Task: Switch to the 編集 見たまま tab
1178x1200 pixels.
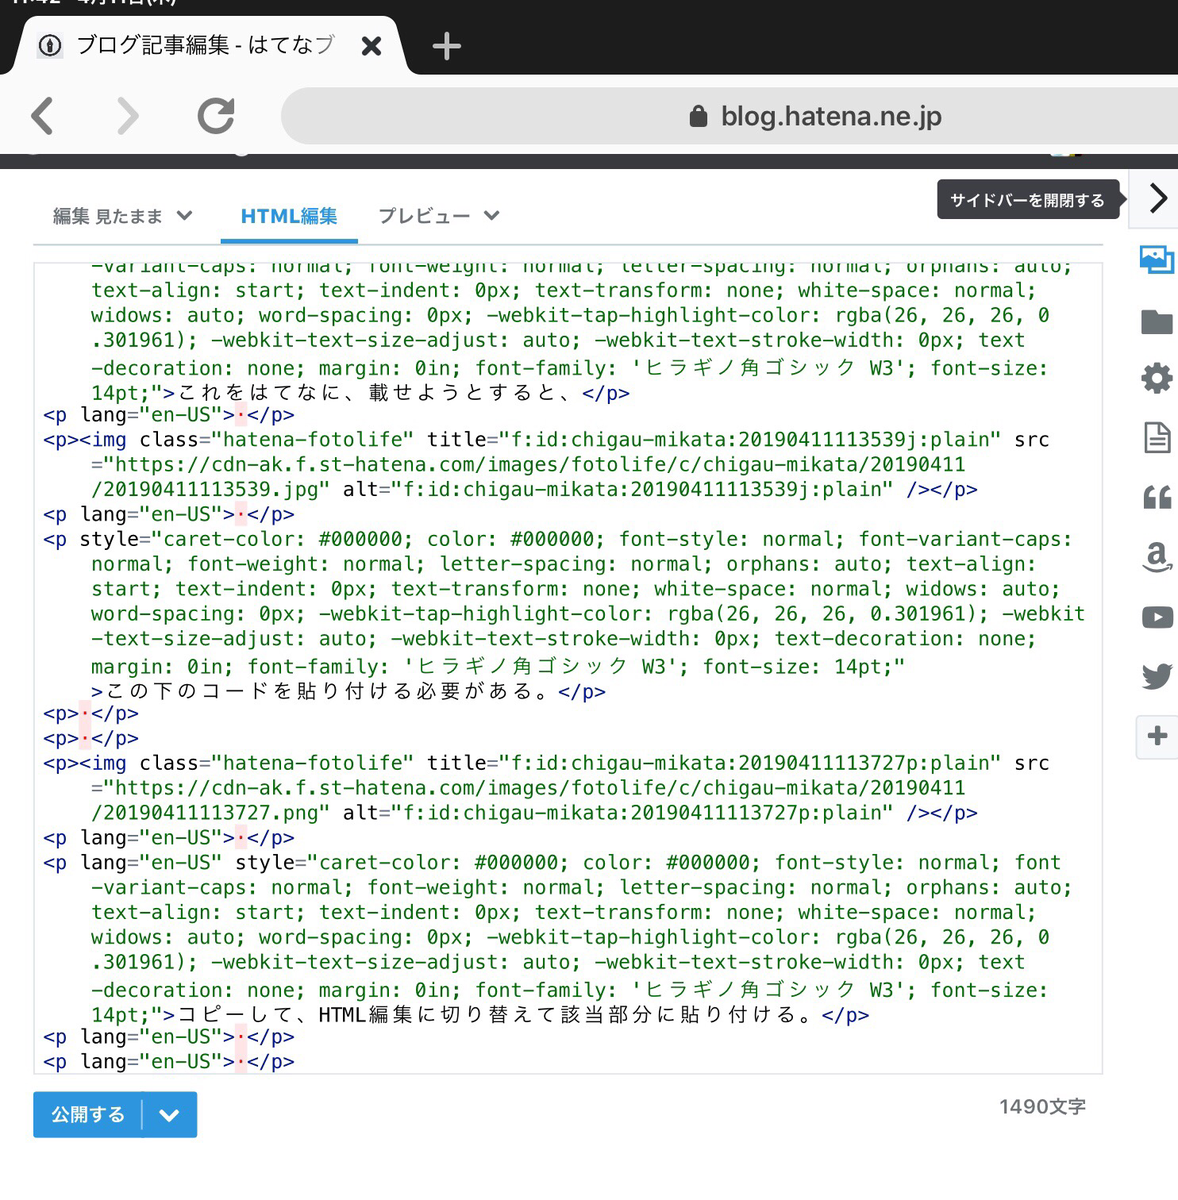Action: (107, 216)
